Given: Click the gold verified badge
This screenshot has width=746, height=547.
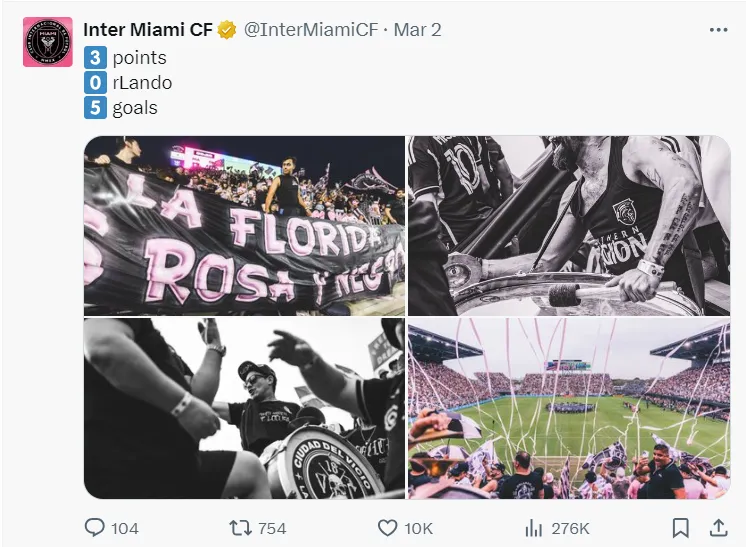Looking at the screenshot, I should point(228,30).
